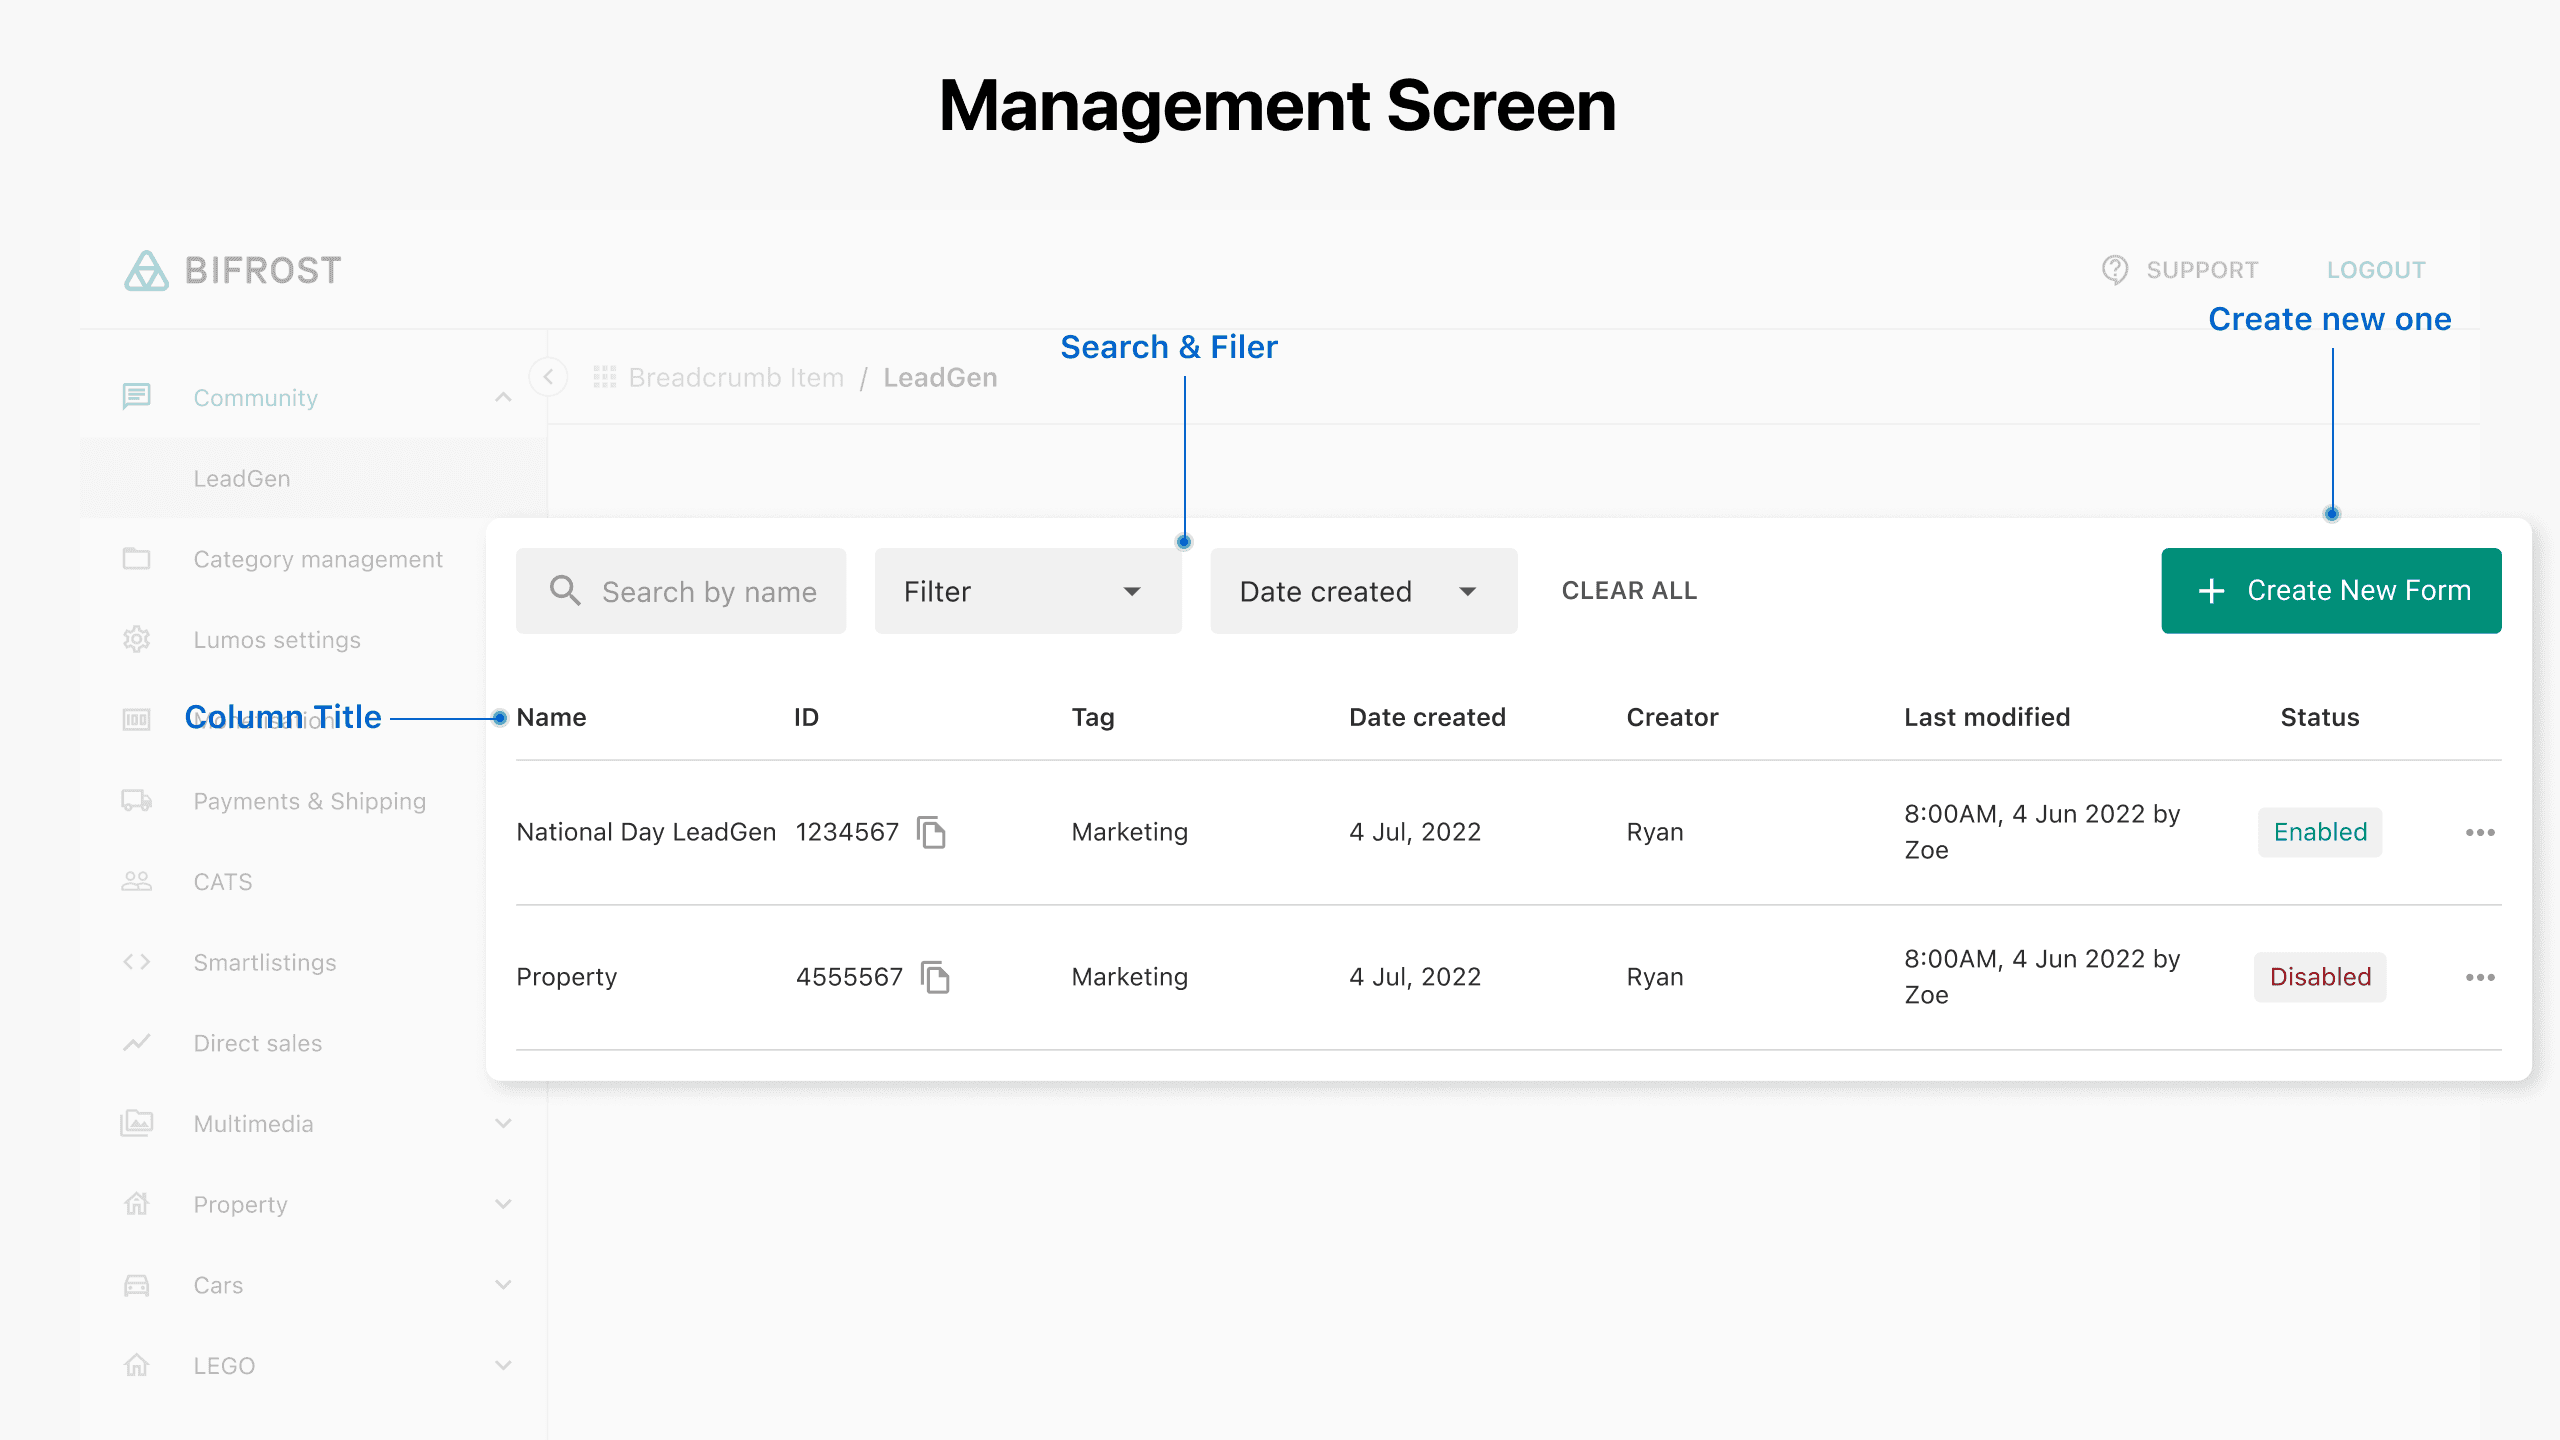Open the Date created dropdown
Viewport: 2560px width, 1440px height.
pos(1362,591)
